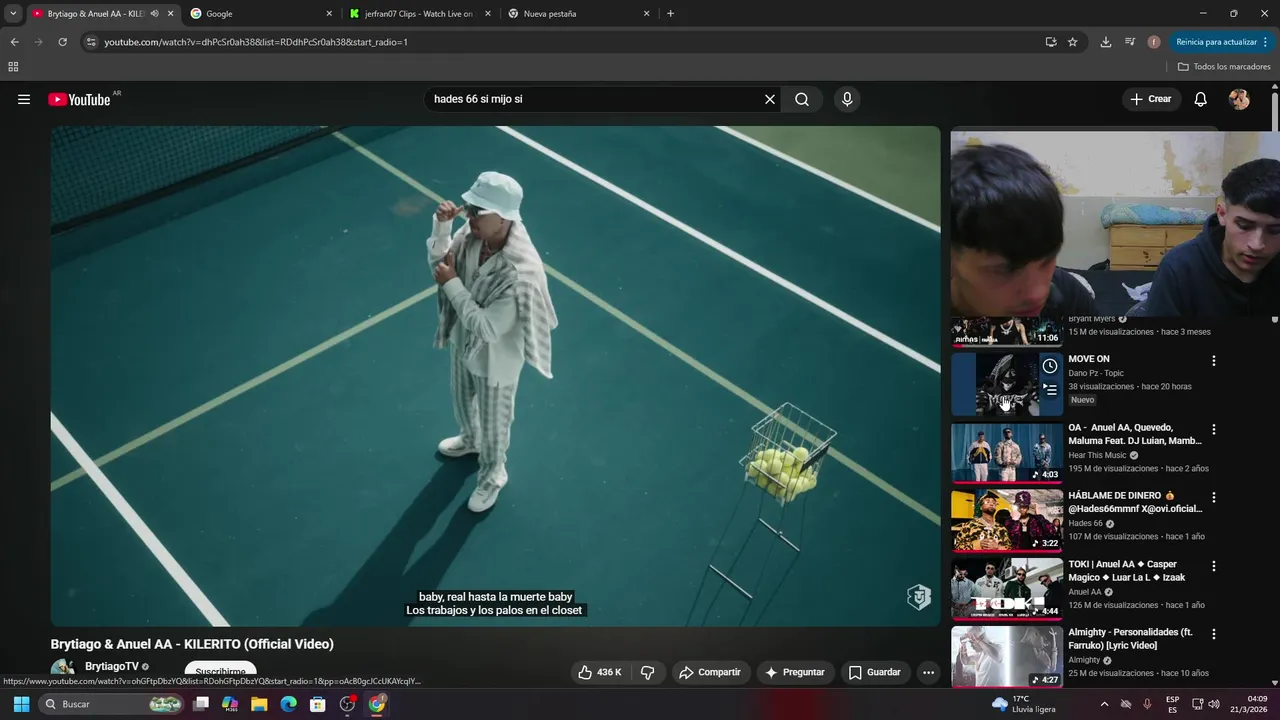The image size is (1280, 720).
Task: Open HÁBLAME DE DINERO thumbnail
Action: tap(1006, 520)
